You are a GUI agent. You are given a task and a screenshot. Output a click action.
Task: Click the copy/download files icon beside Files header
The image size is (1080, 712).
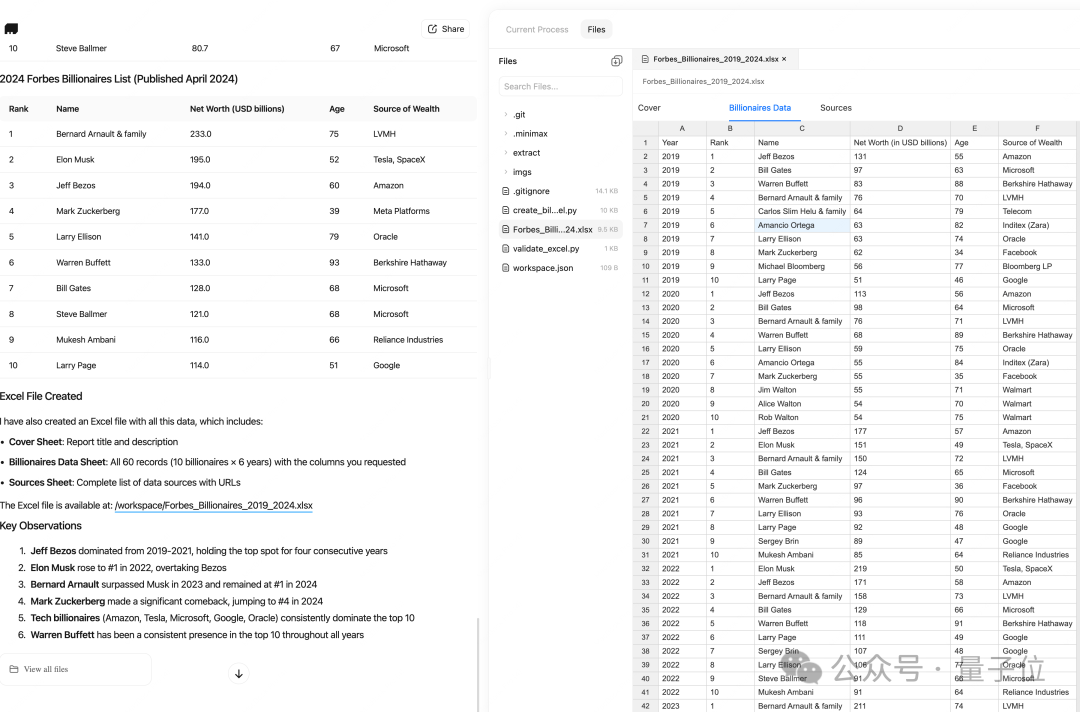pyautogui.click(x=616, y=61)
